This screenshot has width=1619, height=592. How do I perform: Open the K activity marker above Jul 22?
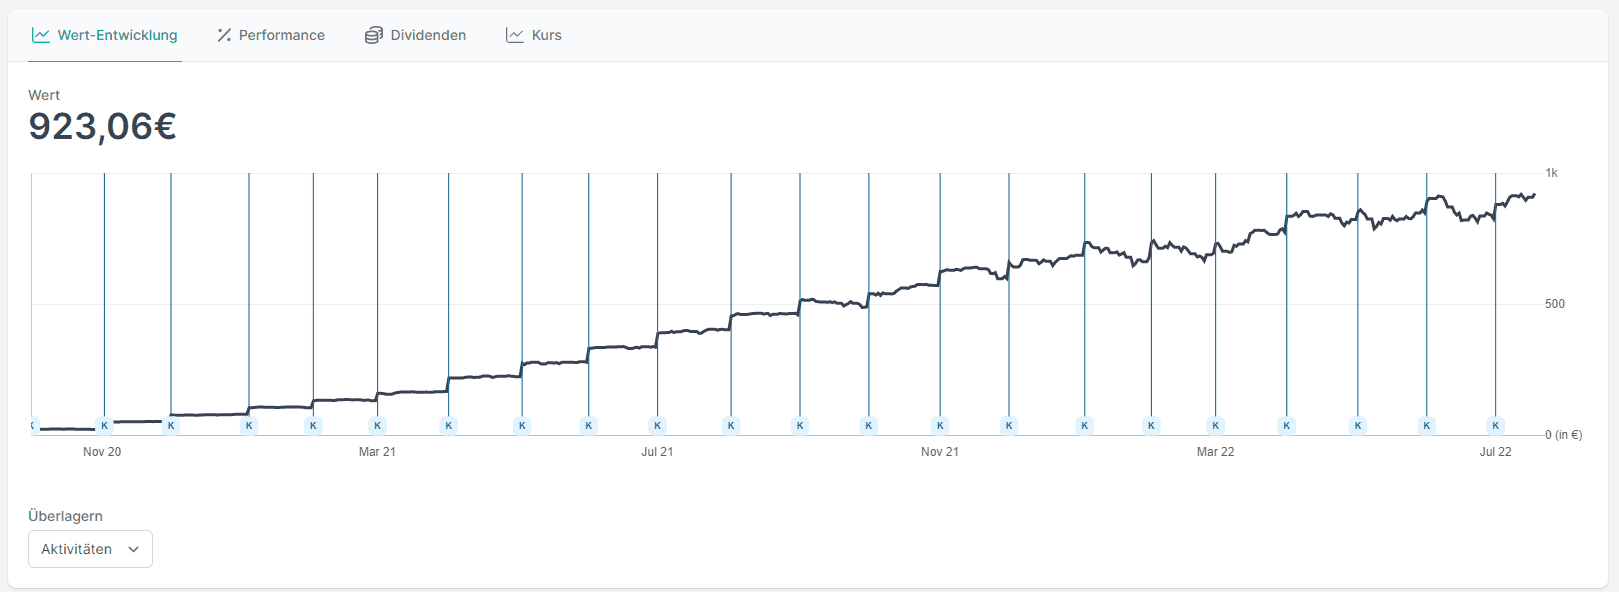1495,426
